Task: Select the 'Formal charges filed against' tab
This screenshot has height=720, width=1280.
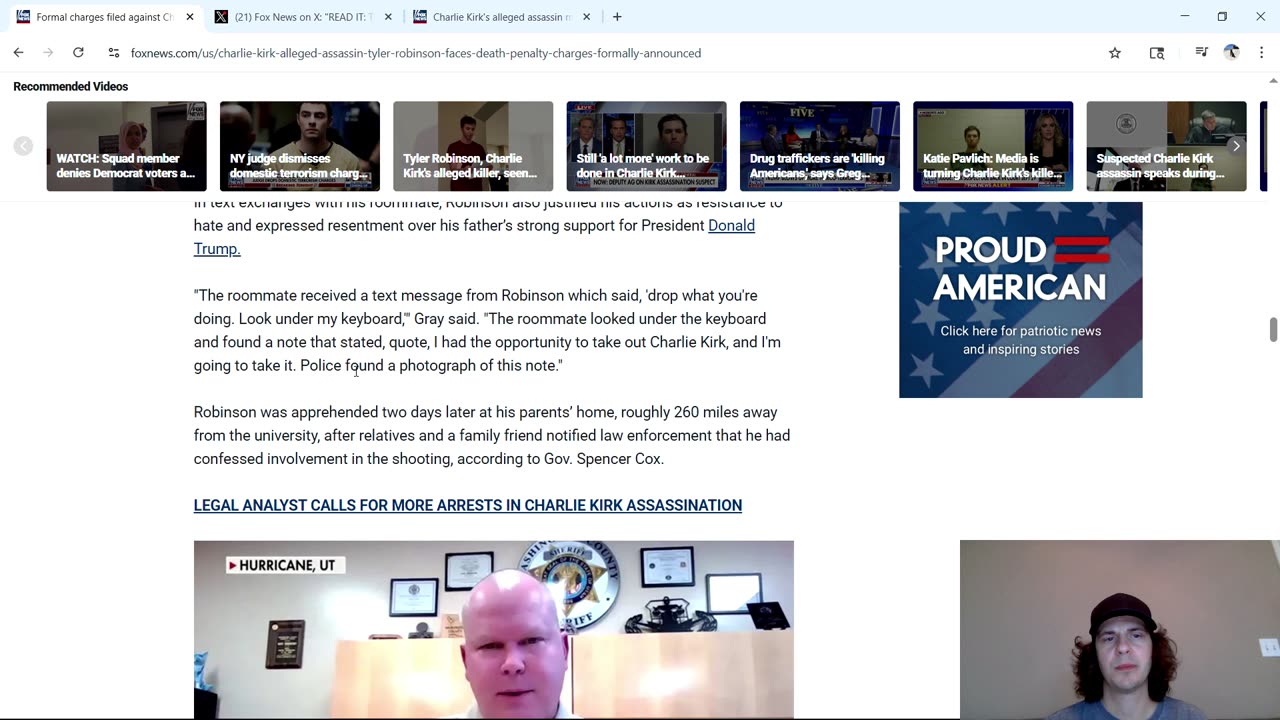Action: point(104,17)
